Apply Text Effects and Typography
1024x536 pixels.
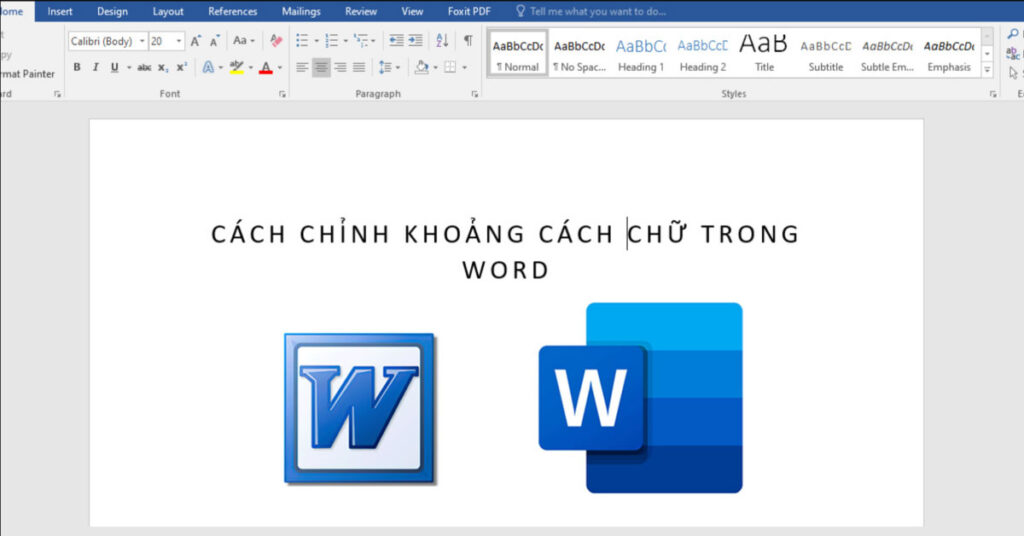[208, 67]
